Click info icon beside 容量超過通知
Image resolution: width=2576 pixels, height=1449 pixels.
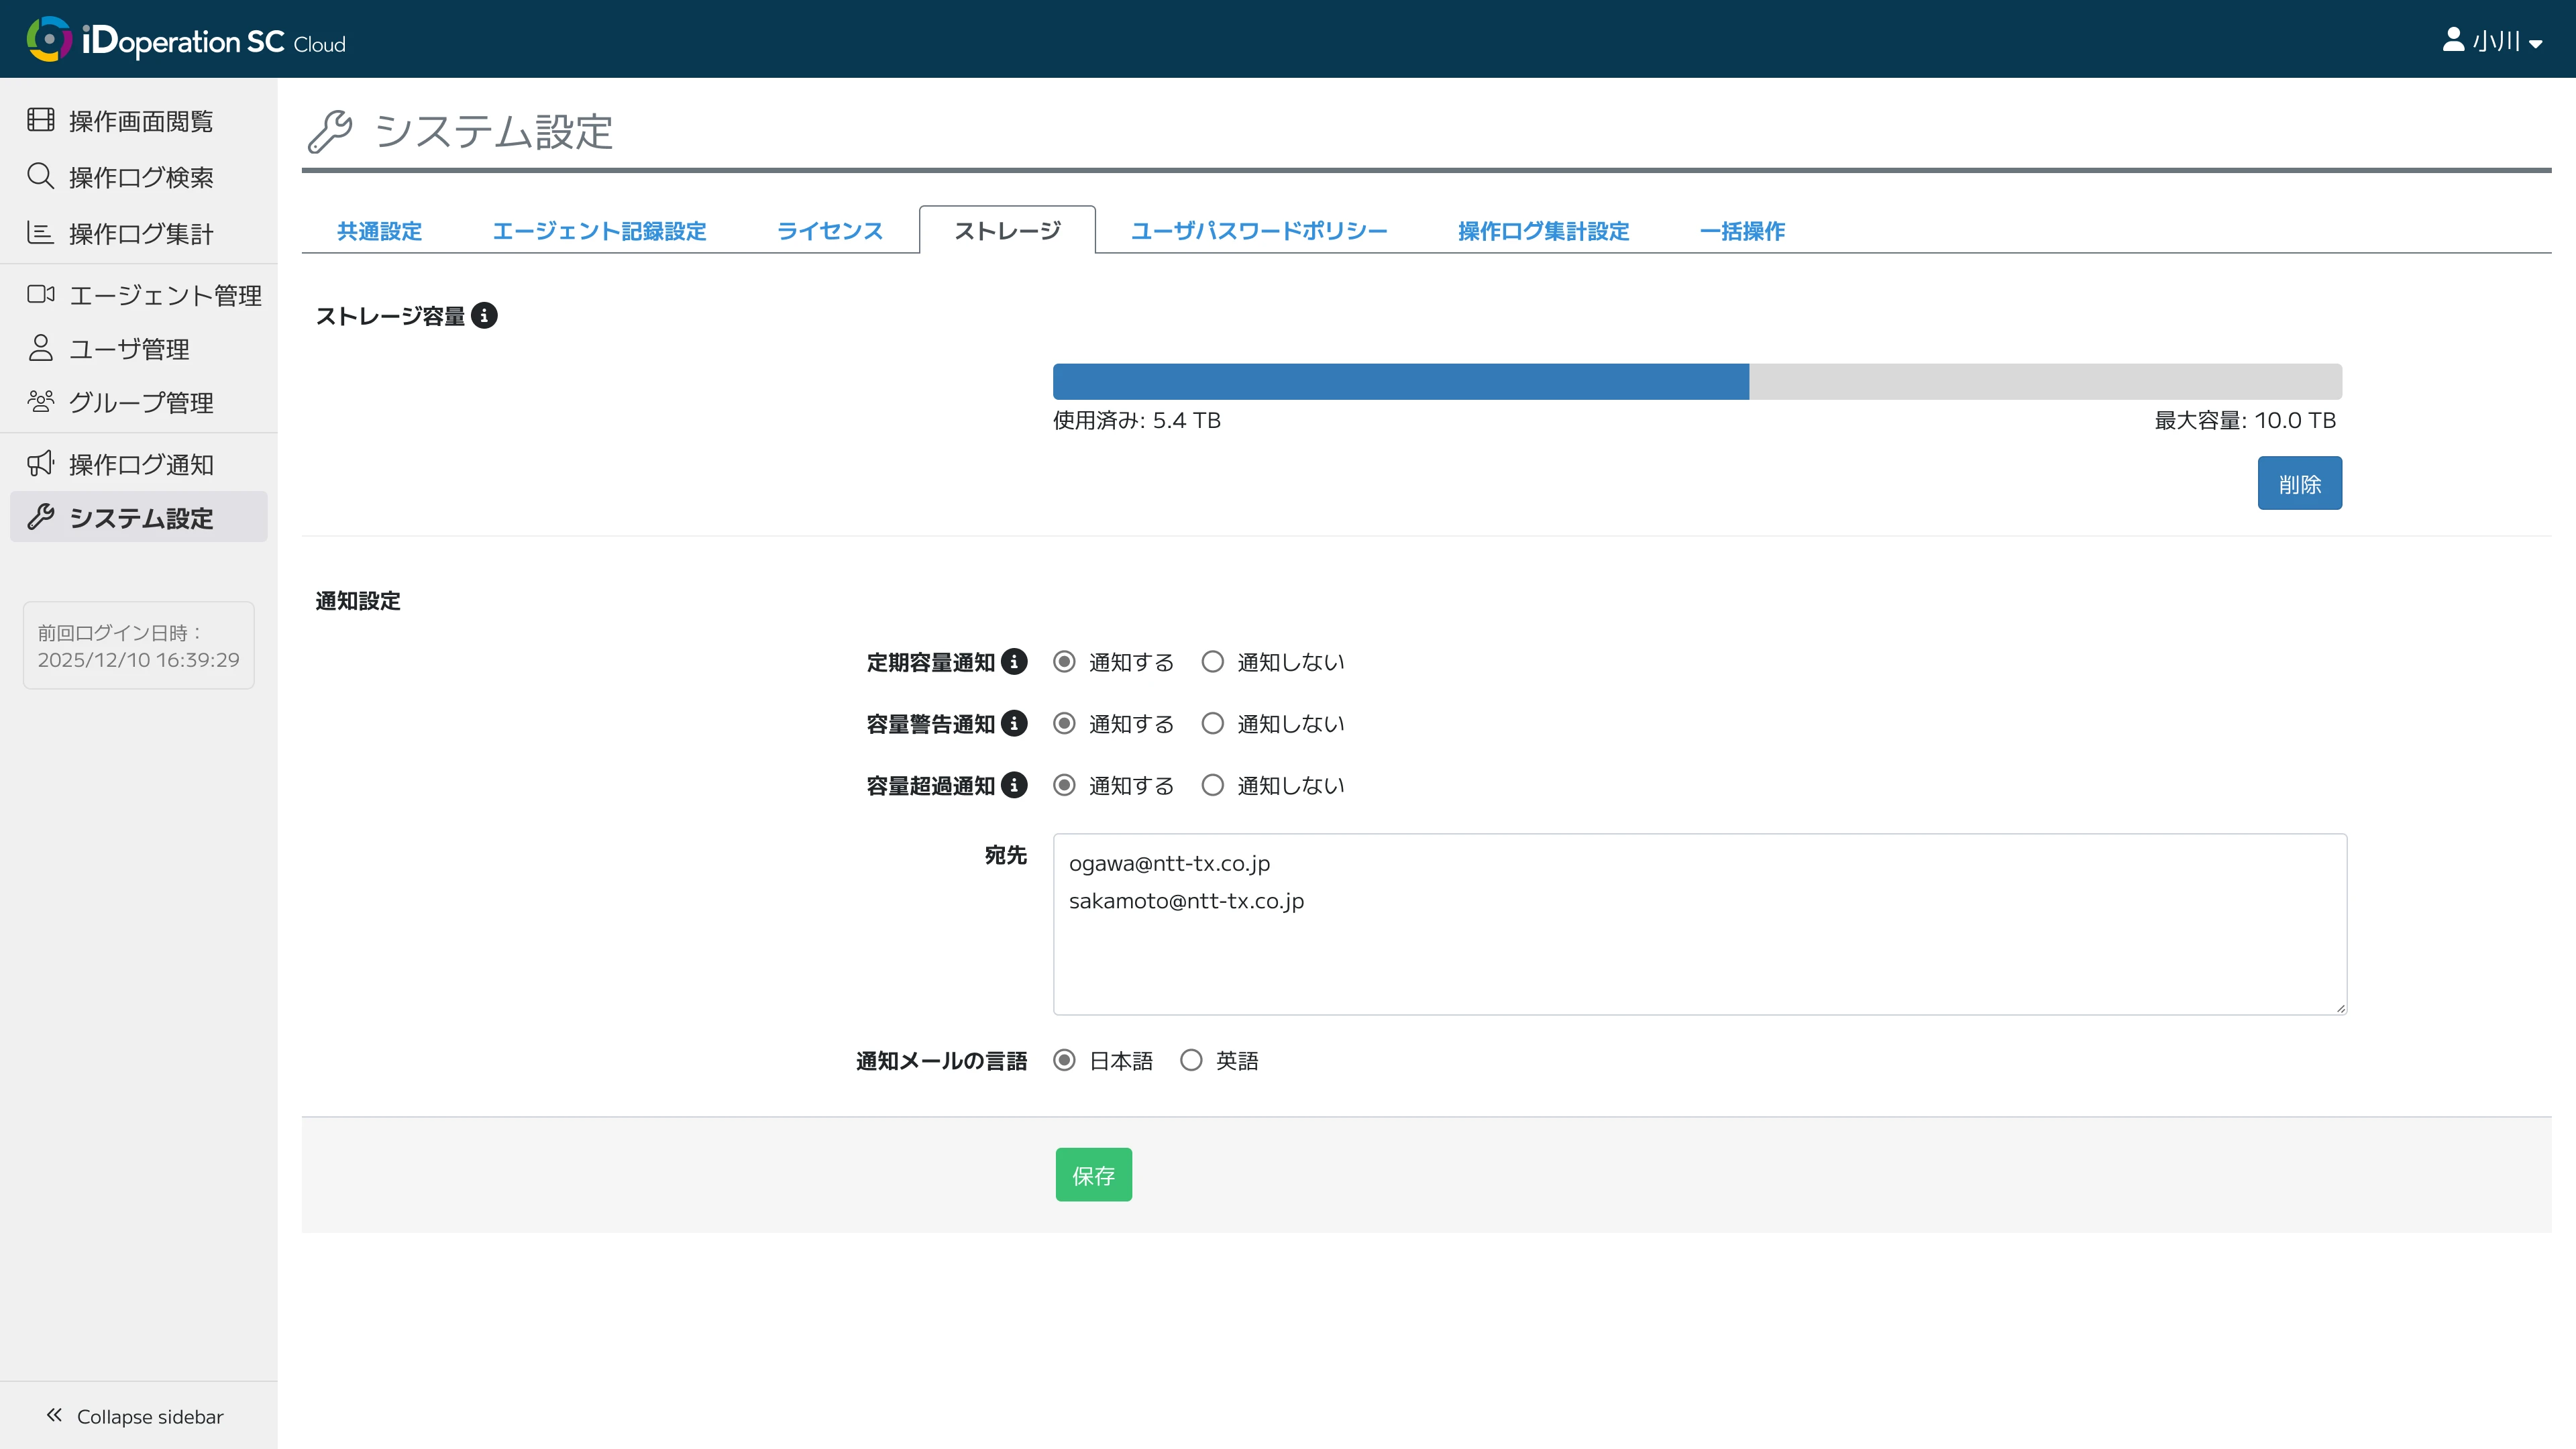[1014, 785]
